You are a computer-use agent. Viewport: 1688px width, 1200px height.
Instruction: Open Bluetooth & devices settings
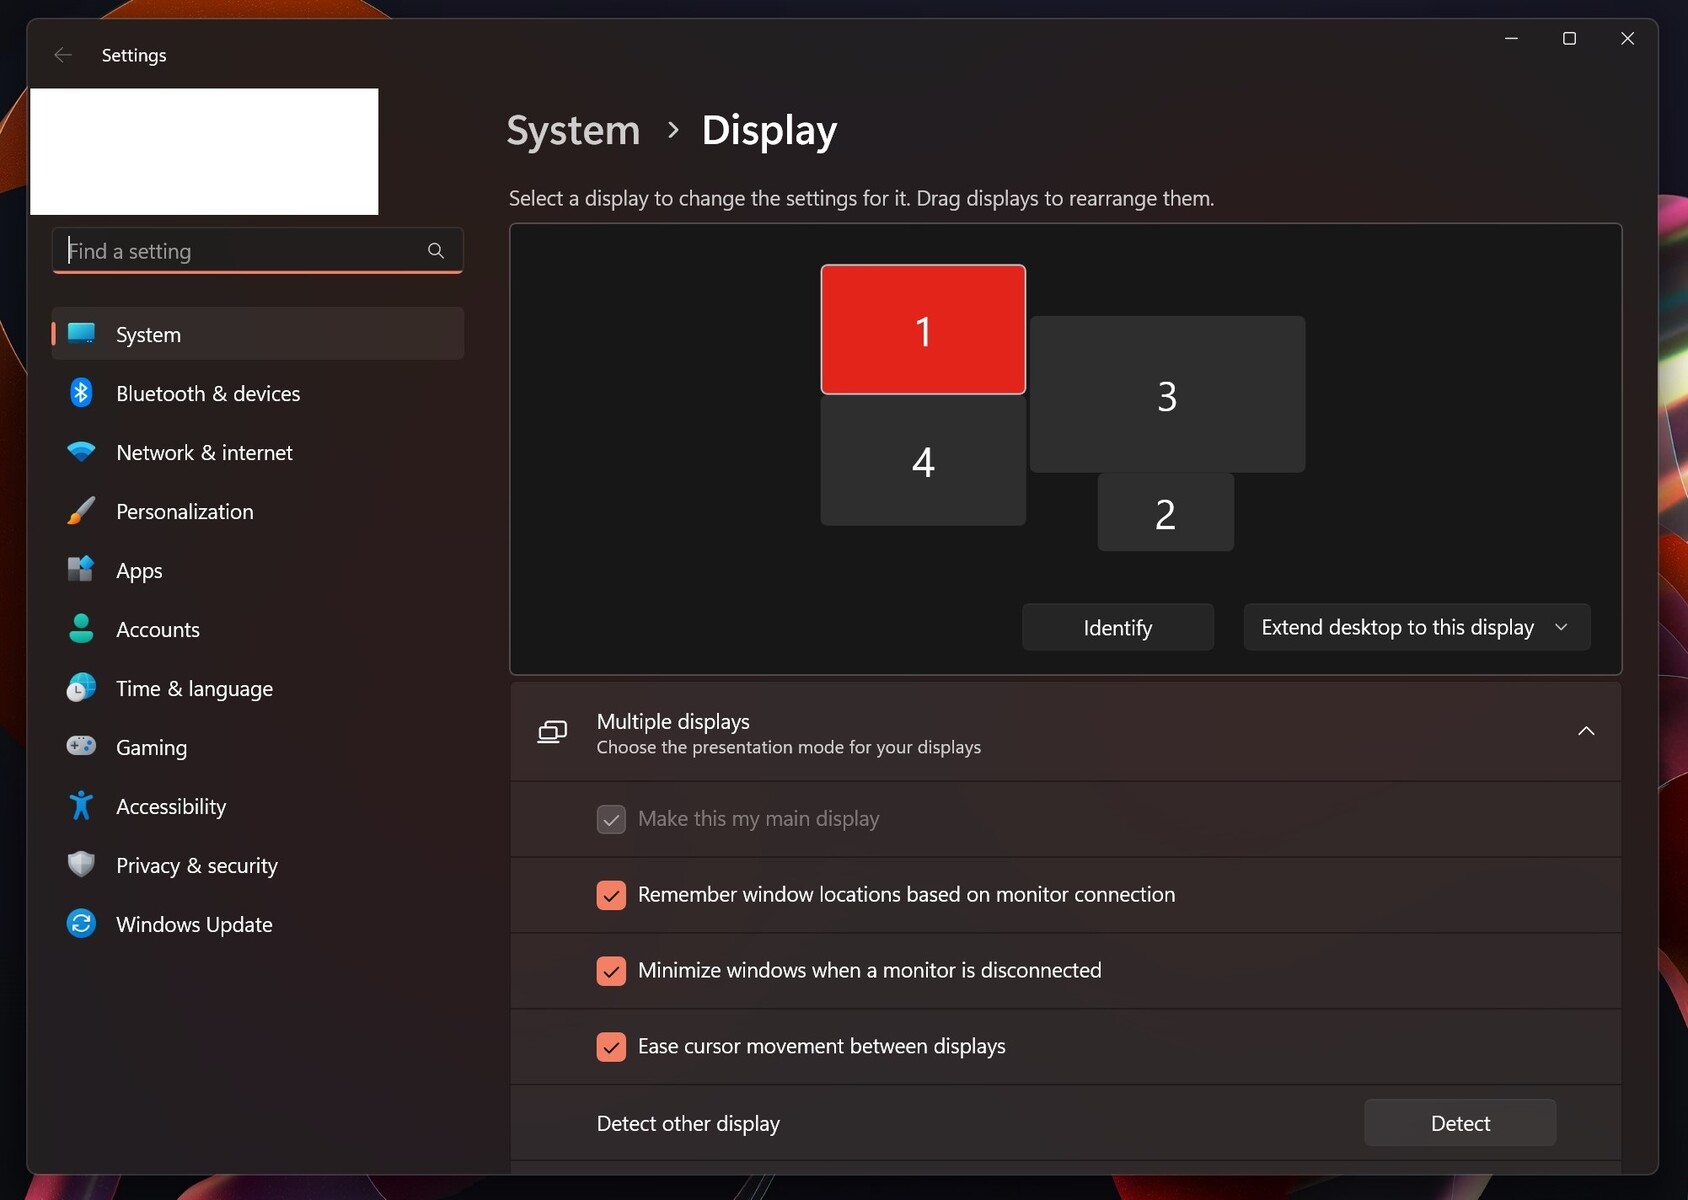tap(258, 393)
